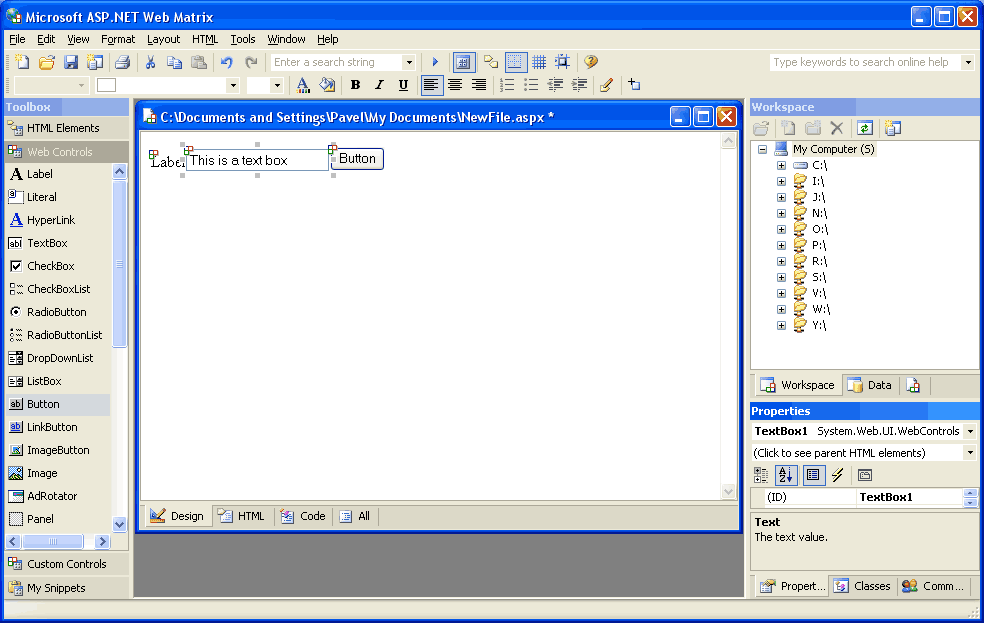
Task: Enable center text alignment
Action: coord(455,85)
